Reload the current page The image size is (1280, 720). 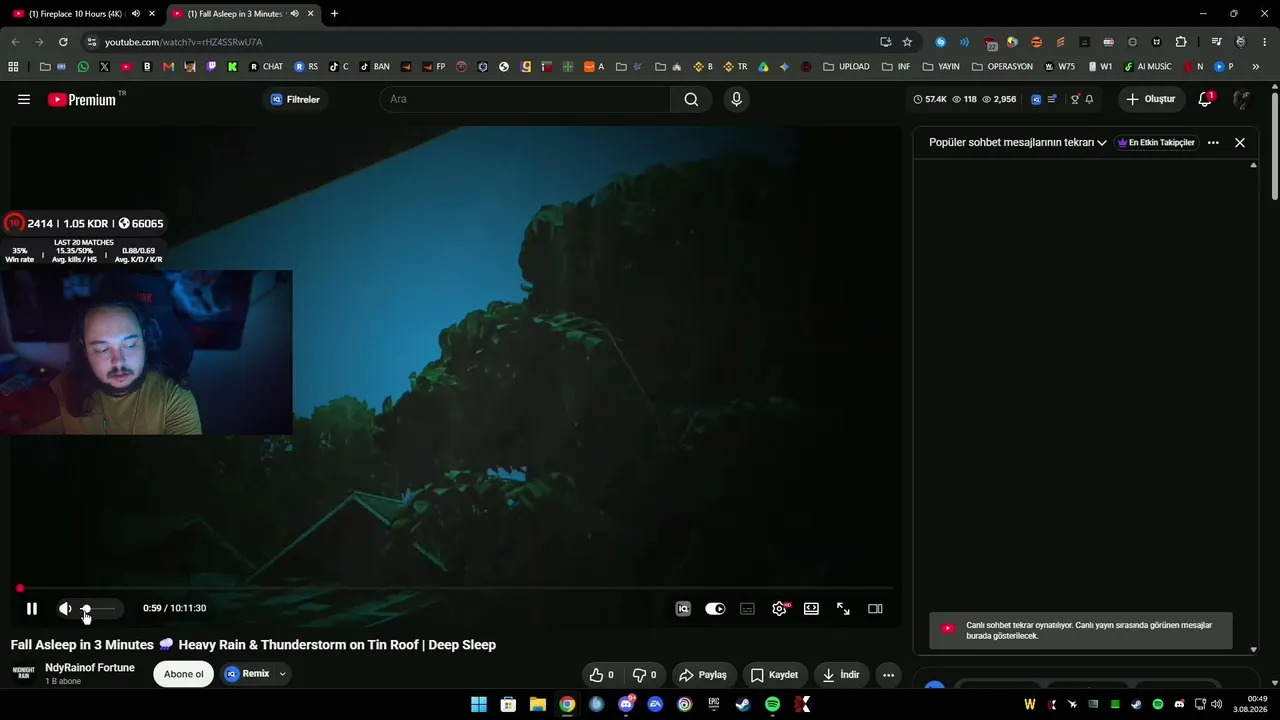tap(63, 42)
